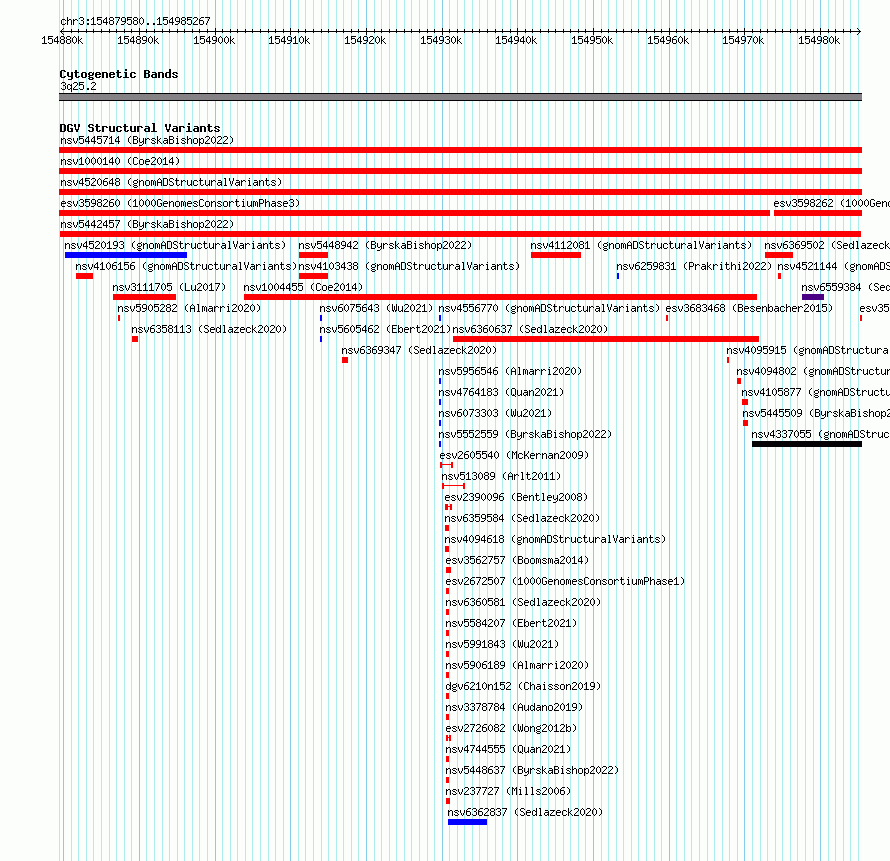Select nsv6358113 (Sedlazeck2020) label
The width and height of the screenshot is (890, 861).
(x=209, y=329)
